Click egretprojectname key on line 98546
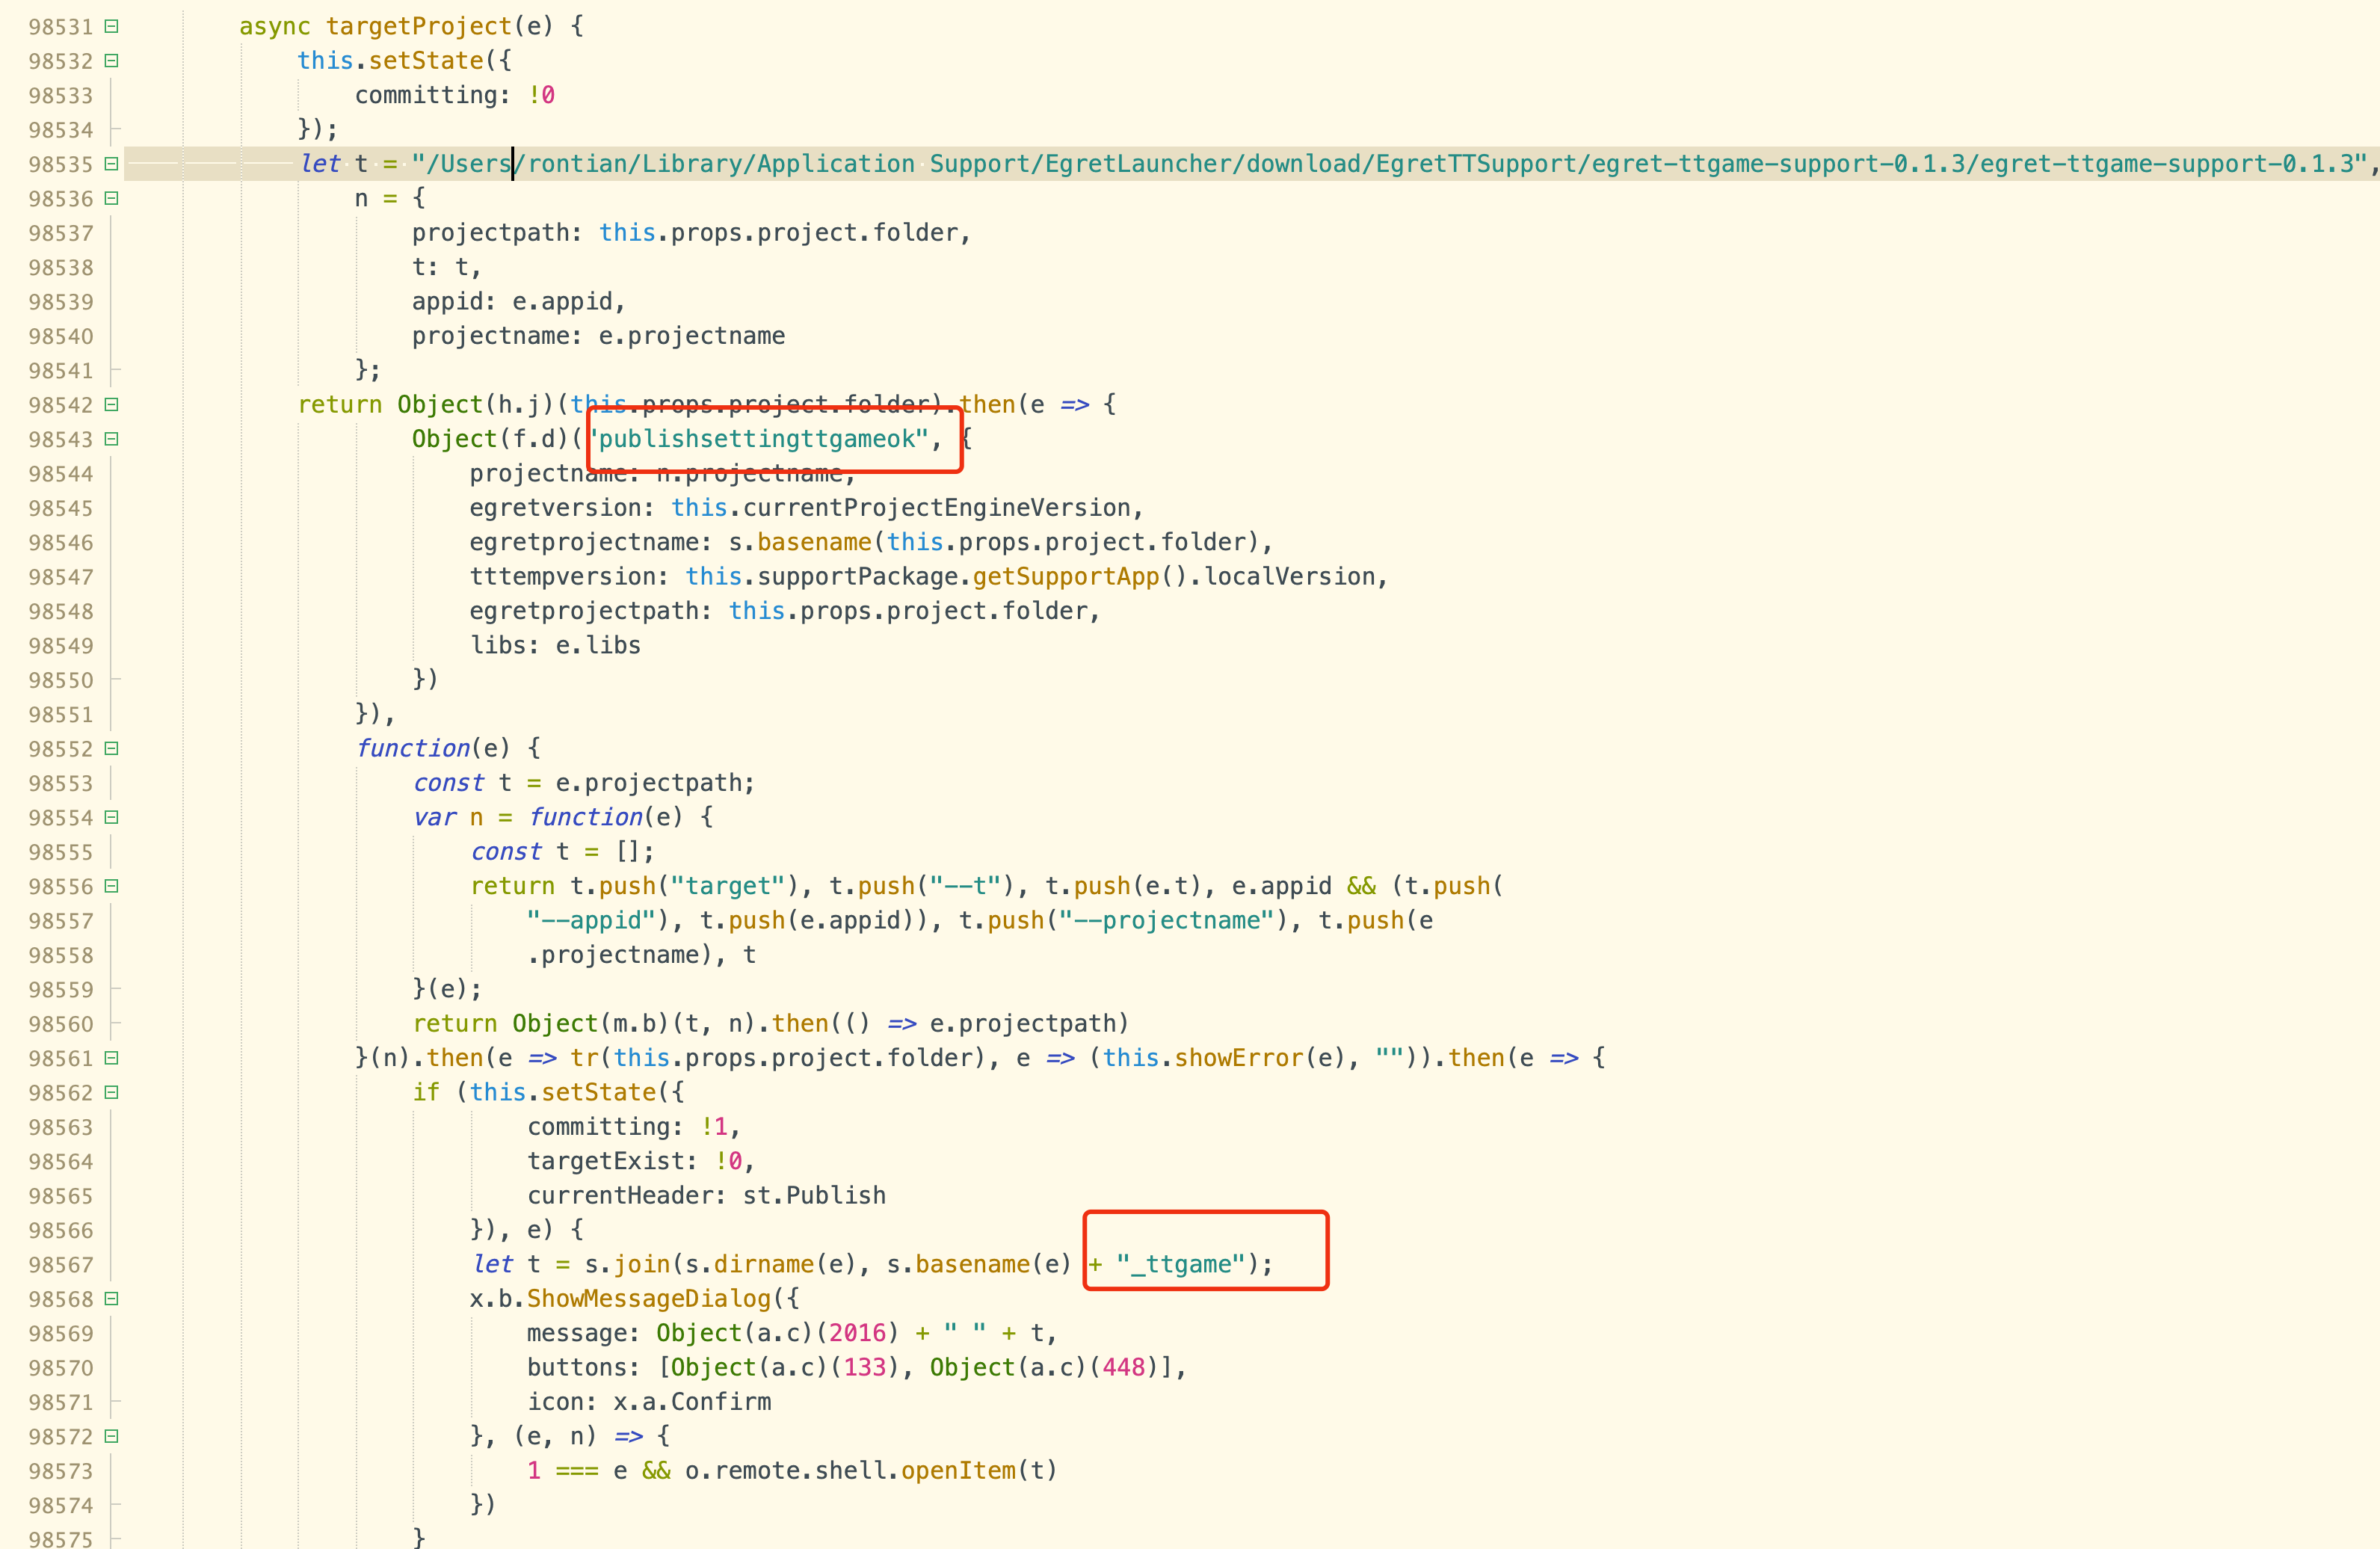Viewport: 2380px width, 1549px height. (x=584, y=542)
